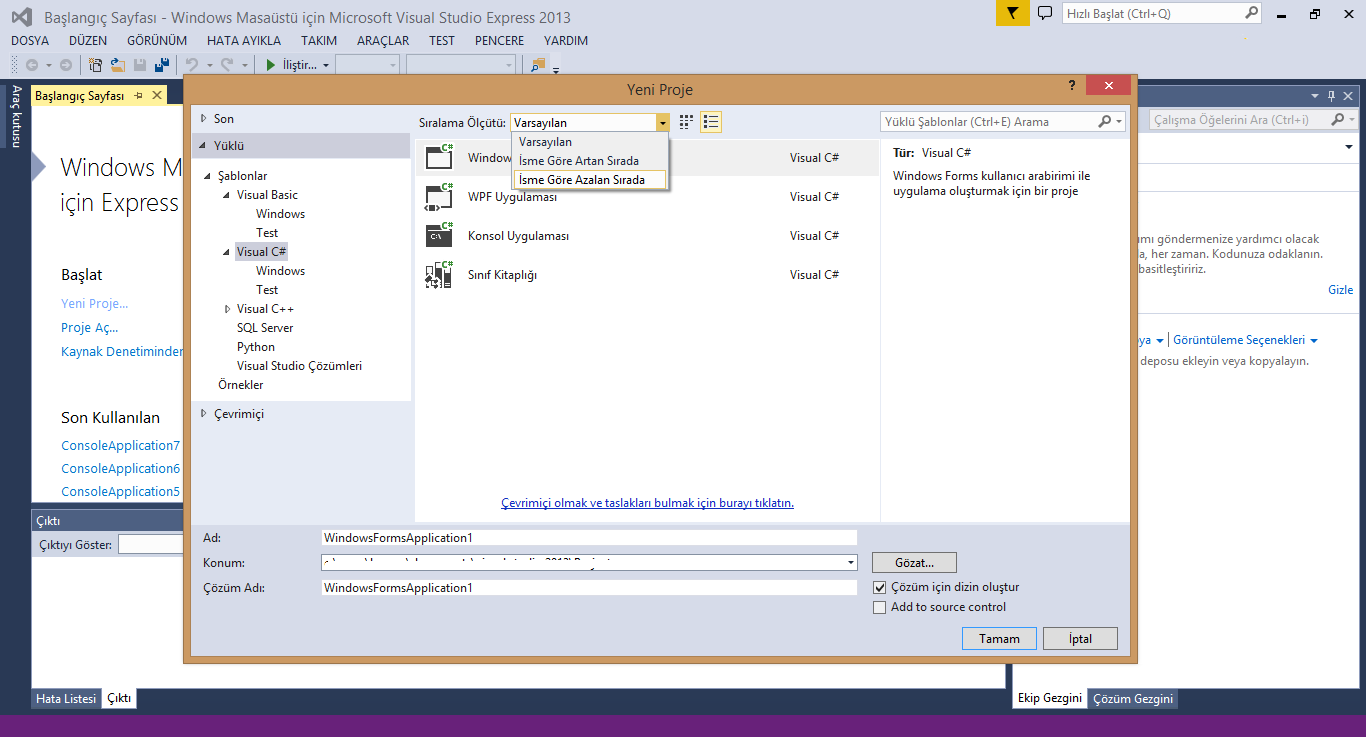Click the Gözat... button
This screenshot has width=1366, height=737.
tap(914, 563)
